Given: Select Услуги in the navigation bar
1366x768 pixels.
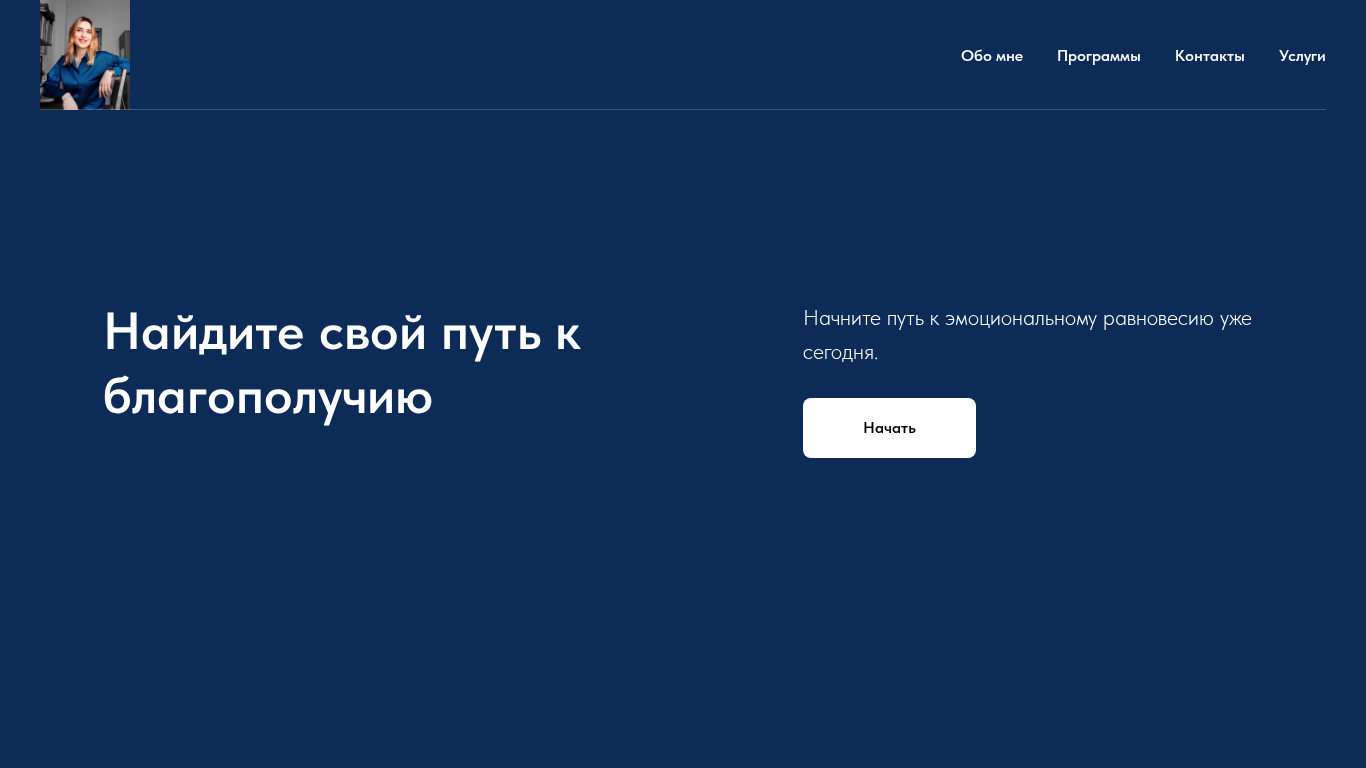Looking at the screenshot, I should [x=1302, y=56].
